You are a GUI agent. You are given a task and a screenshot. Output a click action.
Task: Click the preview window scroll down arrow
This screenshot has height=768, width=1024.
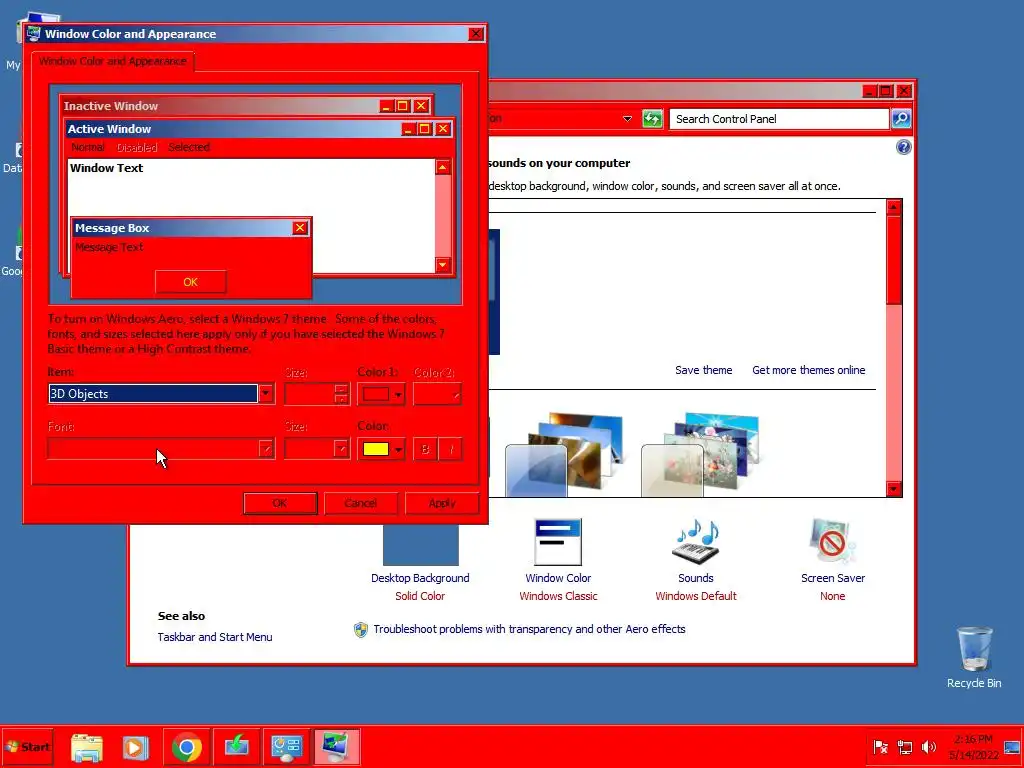click(443, 264)
